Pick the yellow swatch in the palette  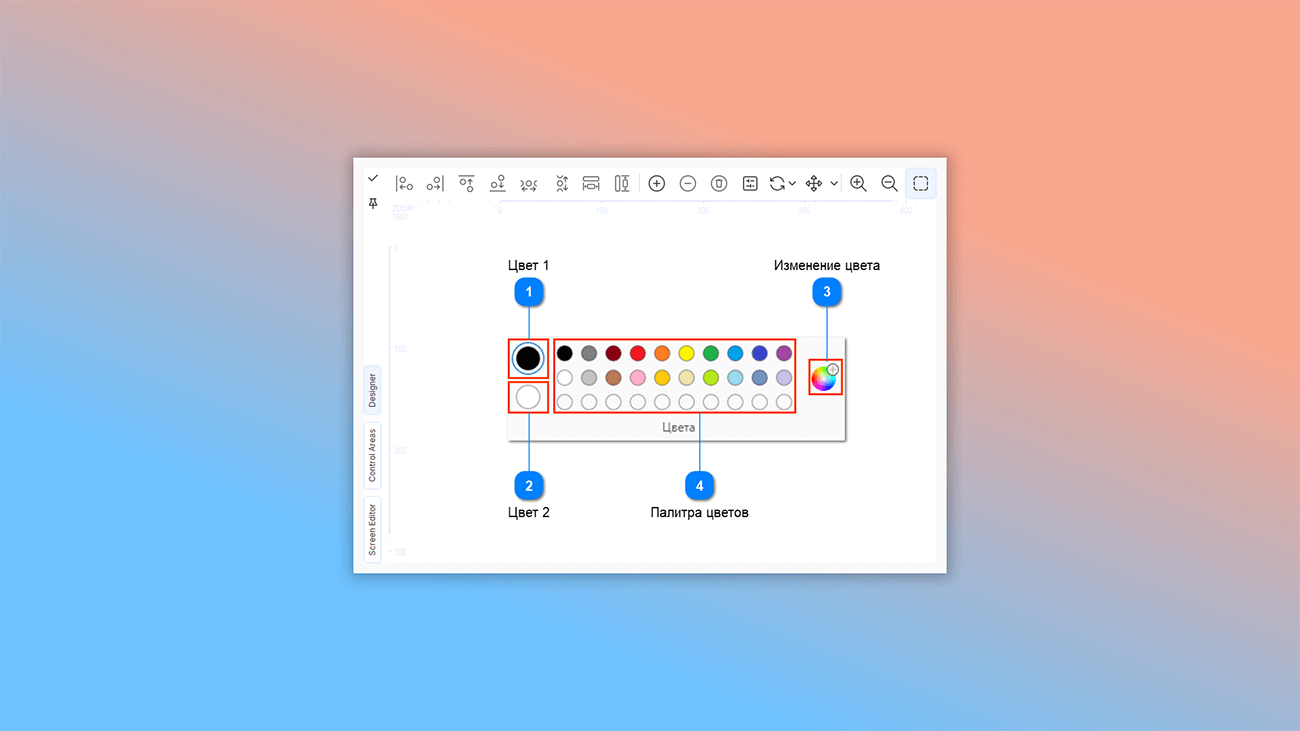click(686, 353)
